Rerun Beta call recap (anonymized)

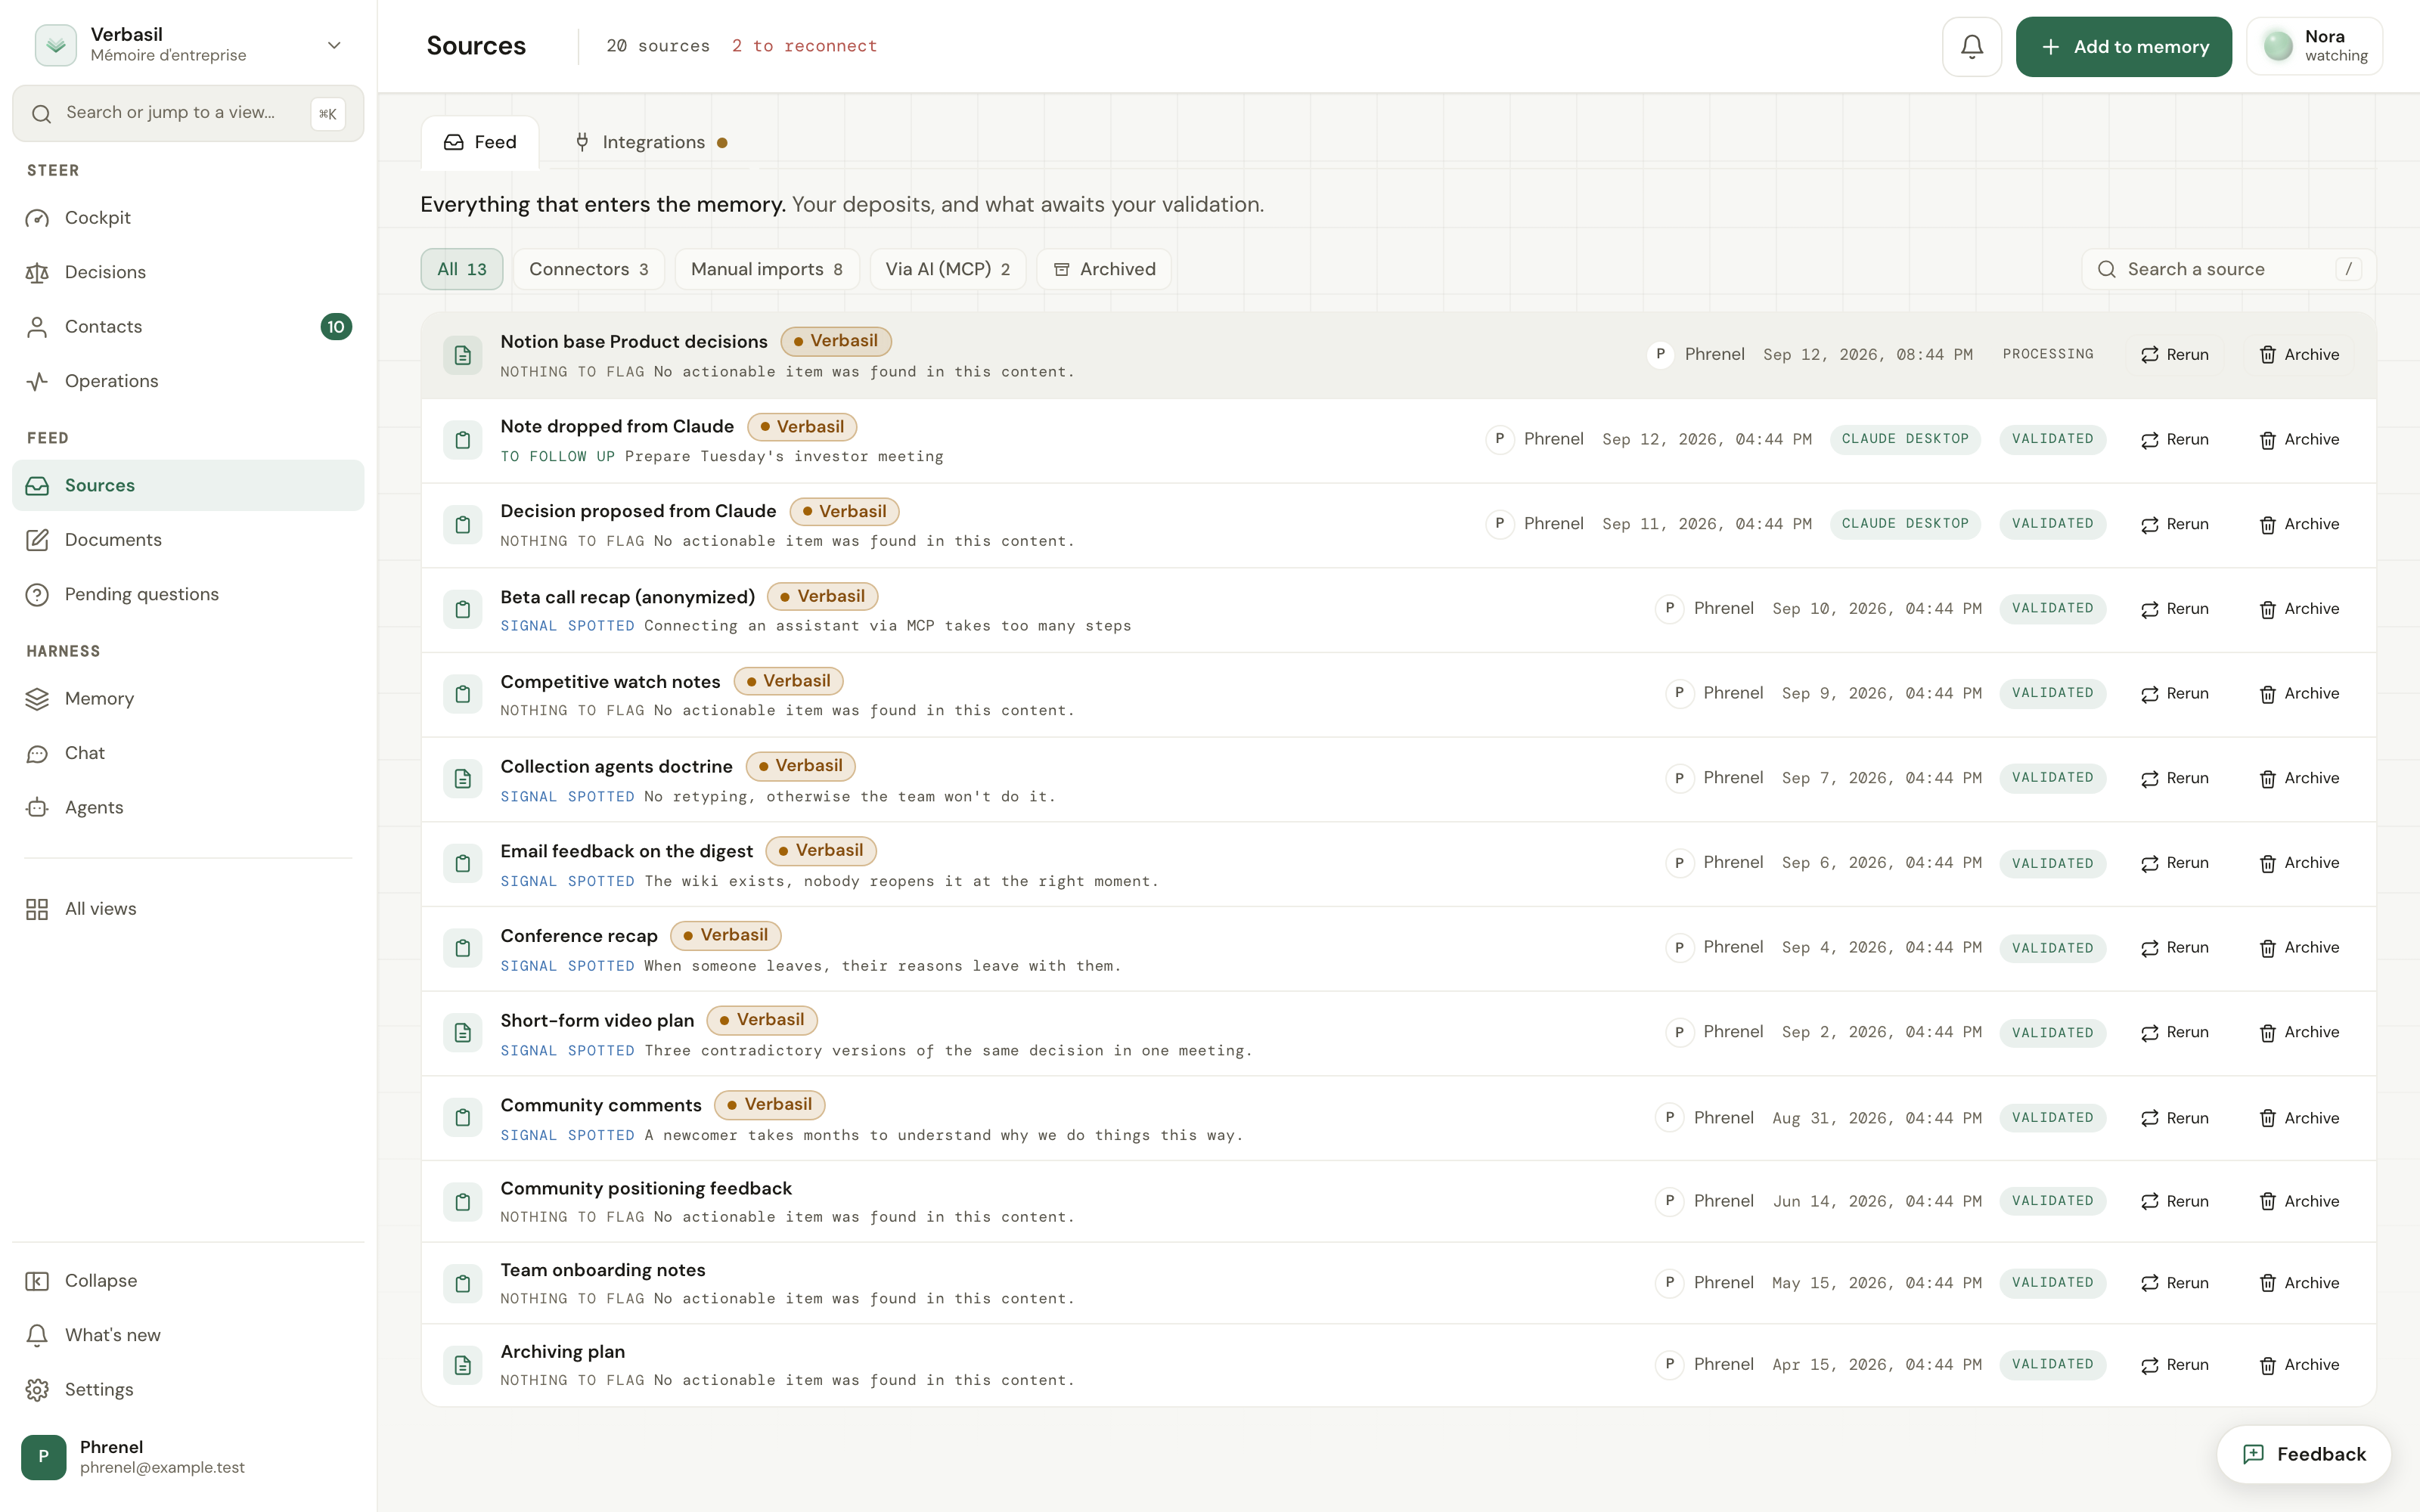[2174, 609]
